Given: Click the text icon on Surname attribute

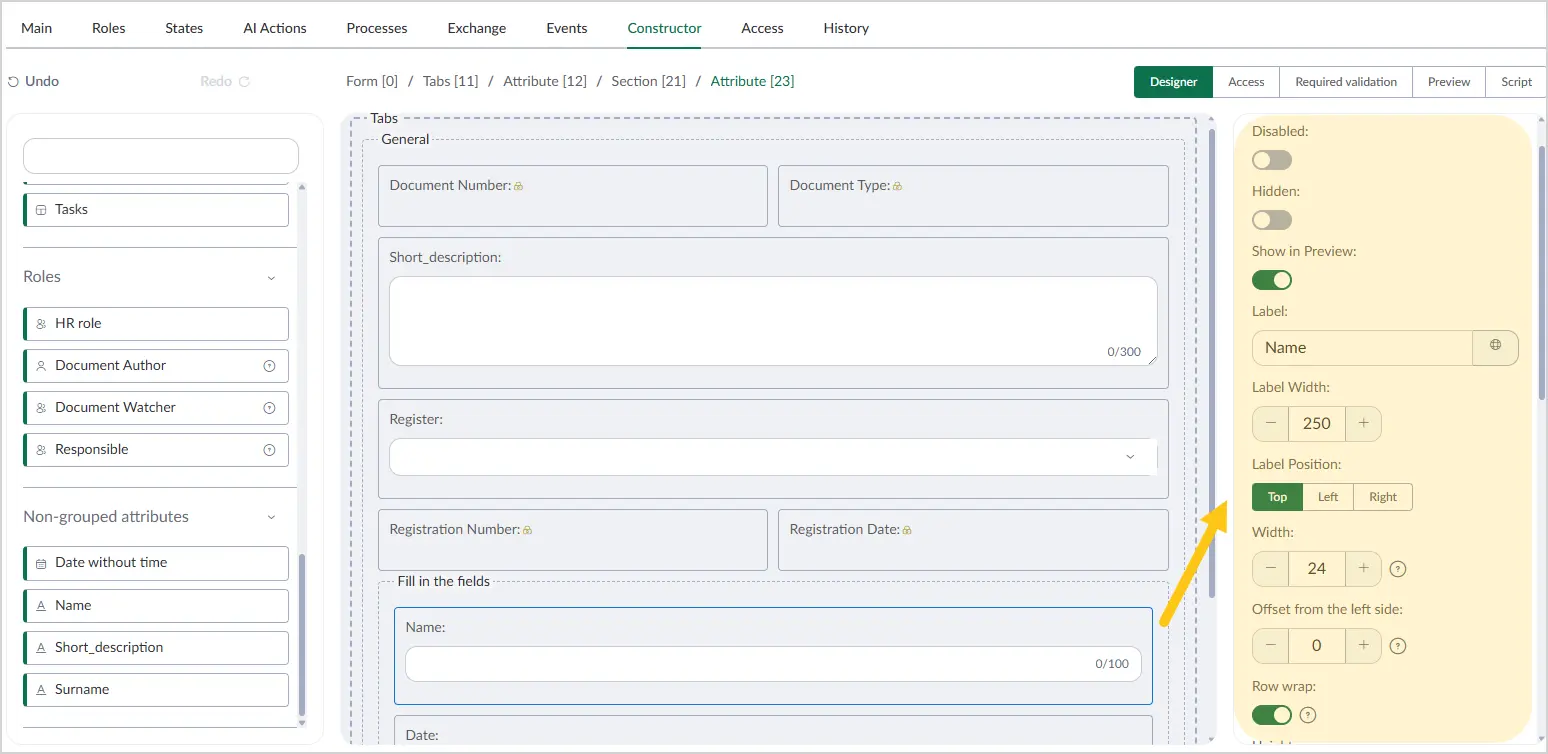Looking at the screenshot, I should pos(41,690).
